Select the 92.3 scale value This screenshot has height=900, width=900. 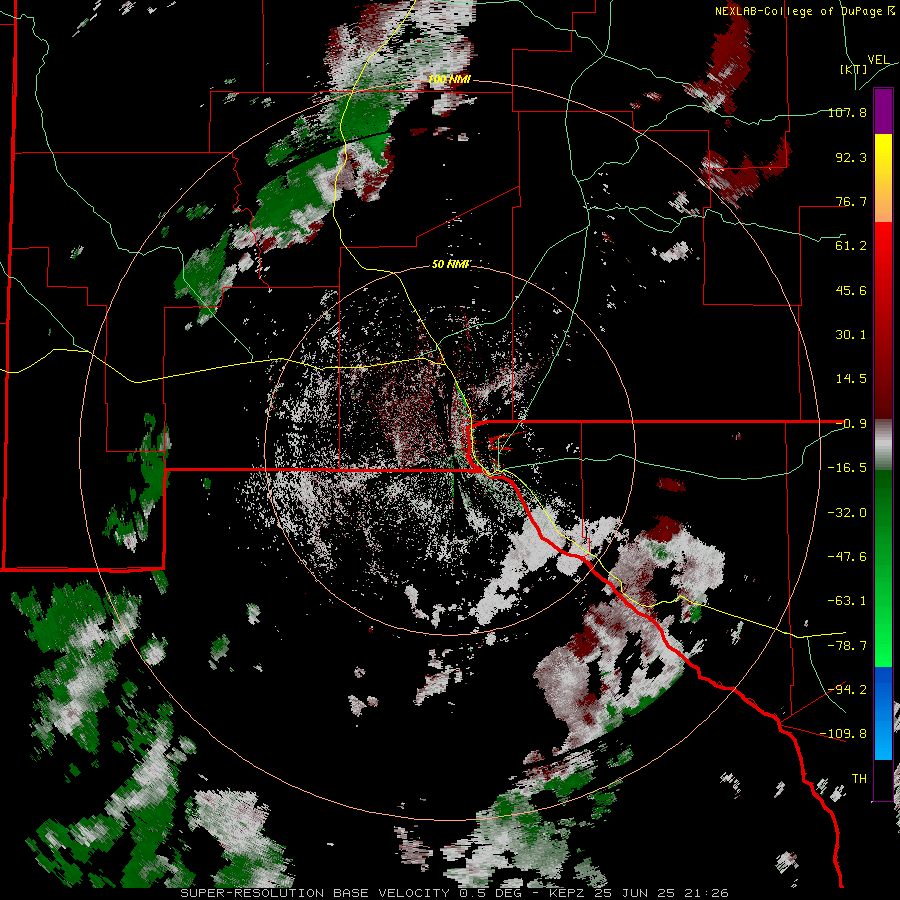851,157
